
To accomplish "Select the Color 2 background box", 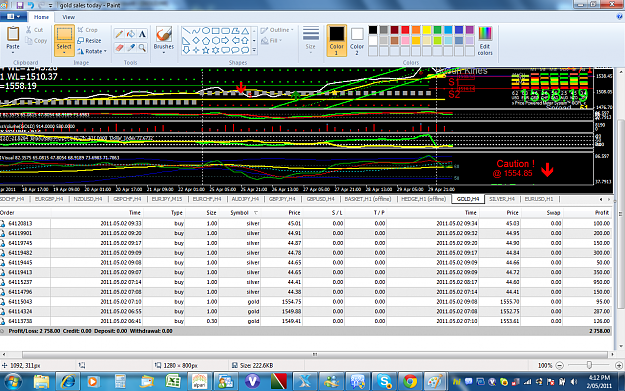I will click(357, 41).
